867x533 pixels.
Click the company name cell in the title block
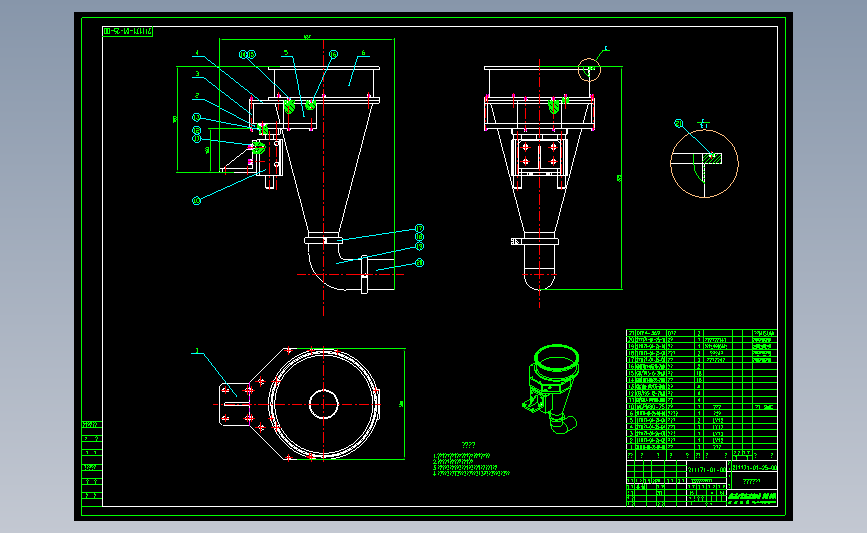tap(752, 498)
